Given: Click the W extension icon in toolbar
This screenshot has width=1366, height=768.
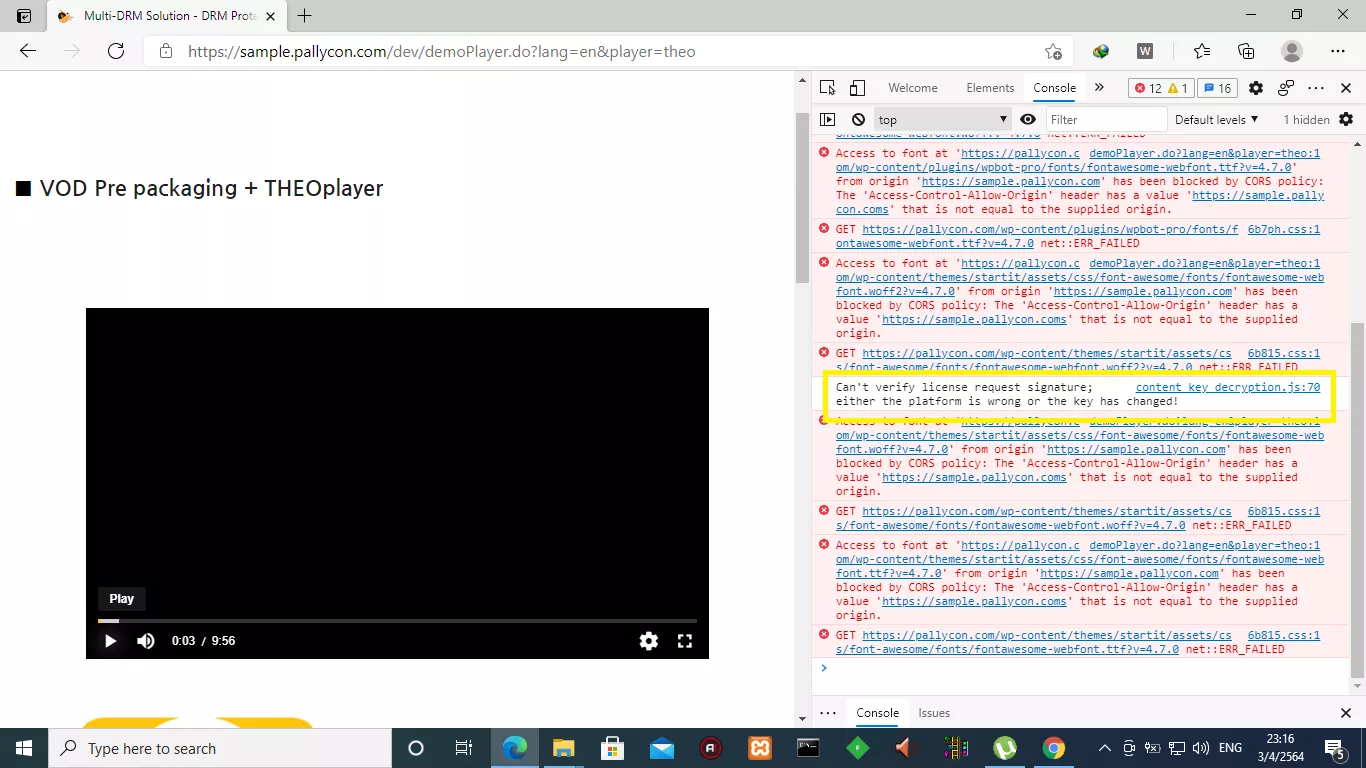Looking at the screenshot, I should click(1146, 51).
